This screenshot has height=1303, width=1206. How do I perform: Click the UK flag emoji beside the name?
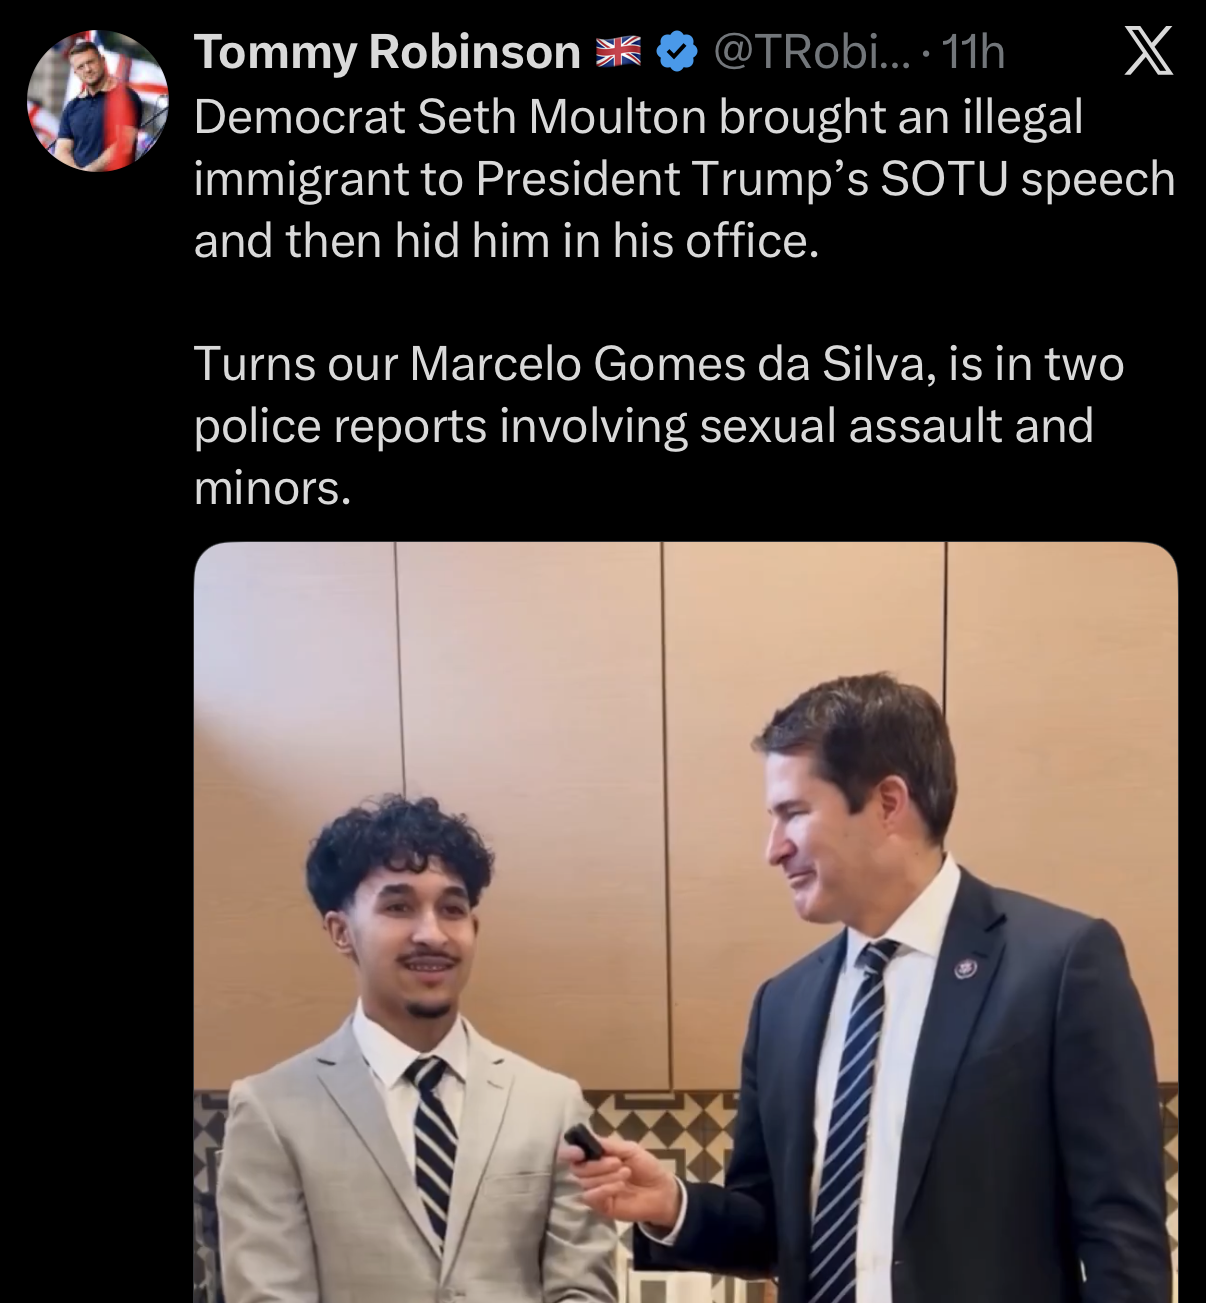[x=618, y=52]
